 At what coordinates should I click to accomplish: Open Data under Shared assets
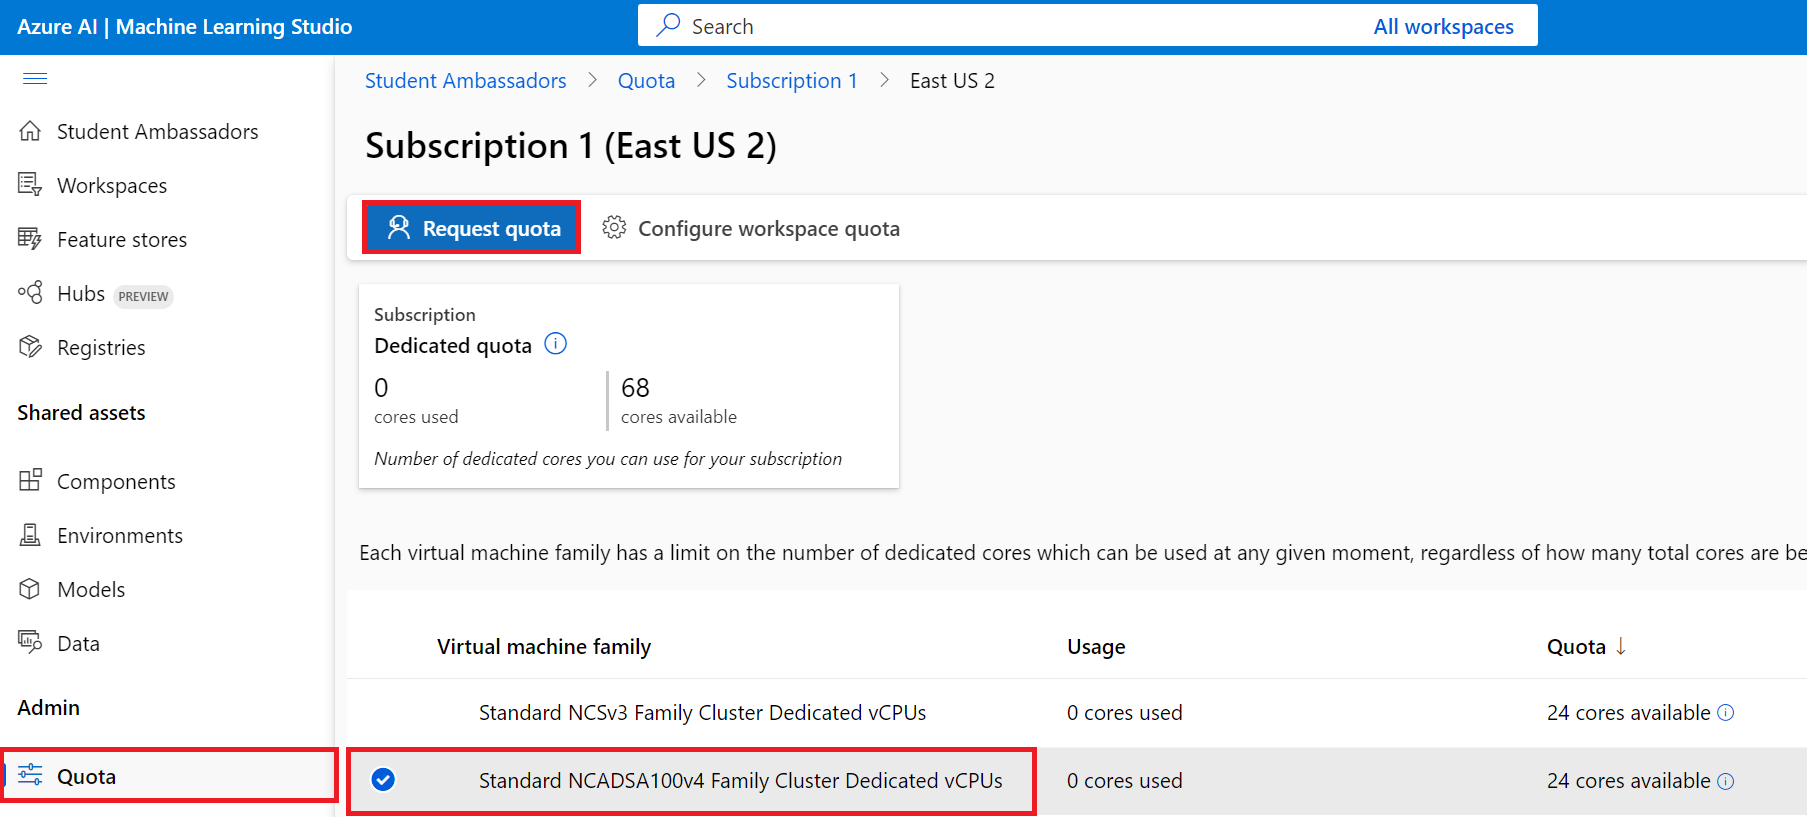click(78, 643)
